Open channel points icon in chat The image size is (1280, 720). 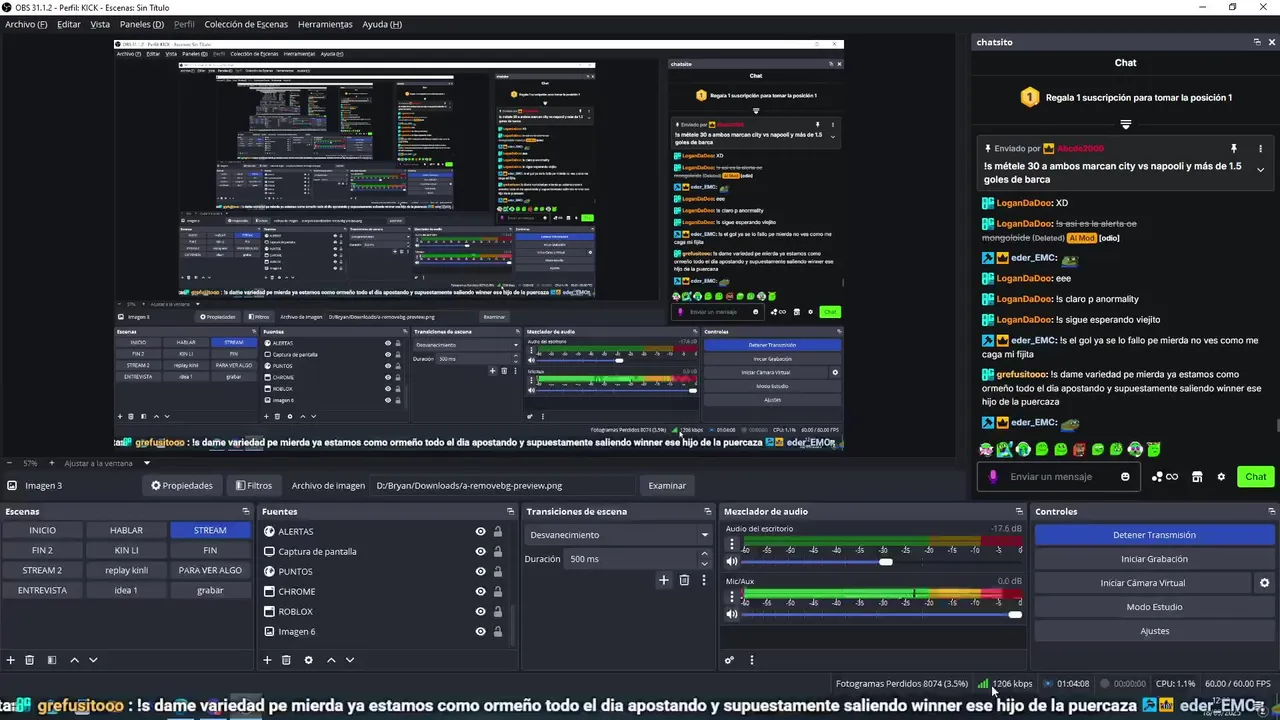[1164, 477]
